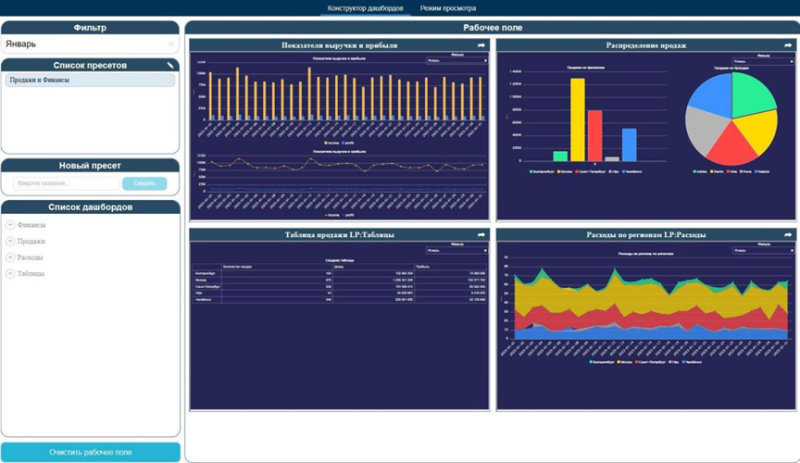Switch to Режим просмотра tab
The width and height of the screenshot is (800, 463).
(x=448, y=8)
